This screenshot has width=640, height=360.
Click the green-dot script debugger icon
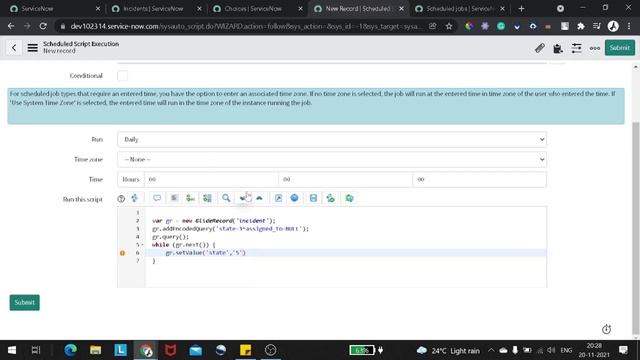pos(331,198)
